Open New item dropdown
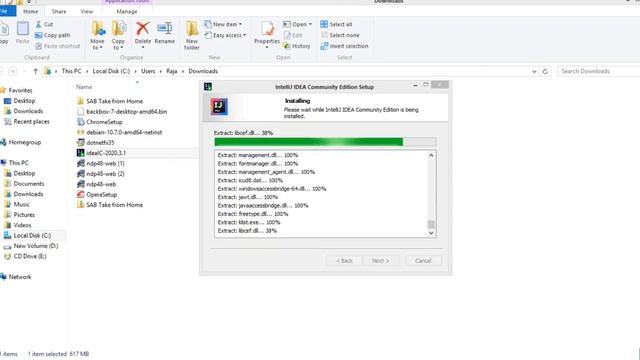This screenshot has height=360, width=640. pos(223,24)
